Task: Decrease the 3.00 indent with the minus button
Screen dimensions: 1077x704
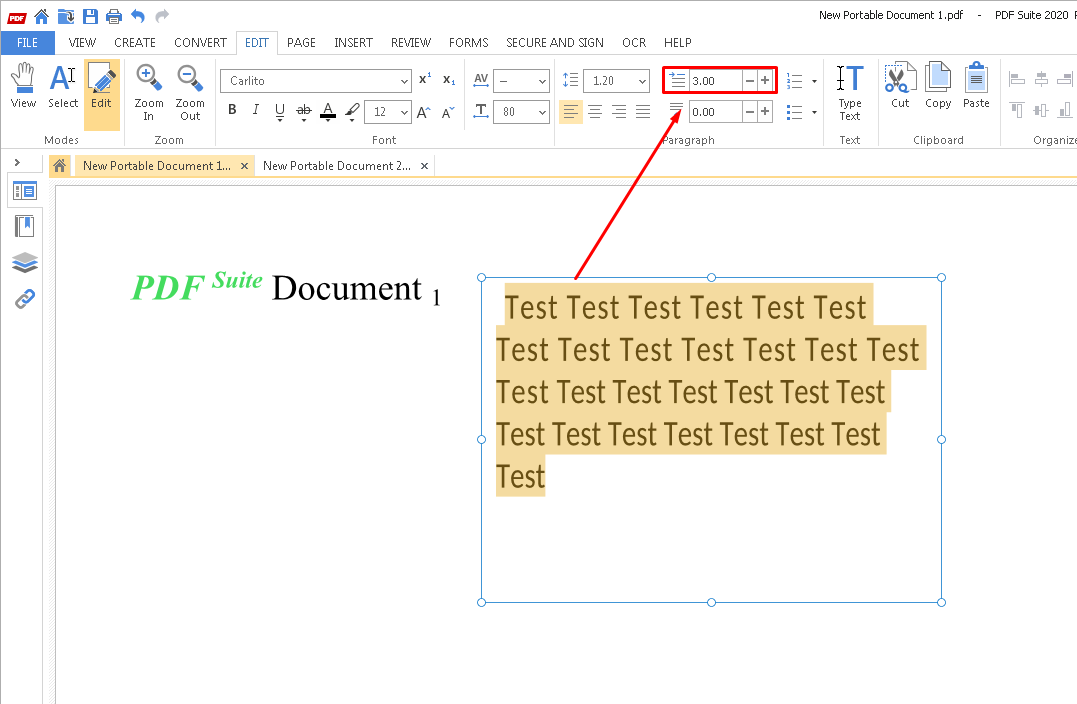Action: (x=749, y=81)
